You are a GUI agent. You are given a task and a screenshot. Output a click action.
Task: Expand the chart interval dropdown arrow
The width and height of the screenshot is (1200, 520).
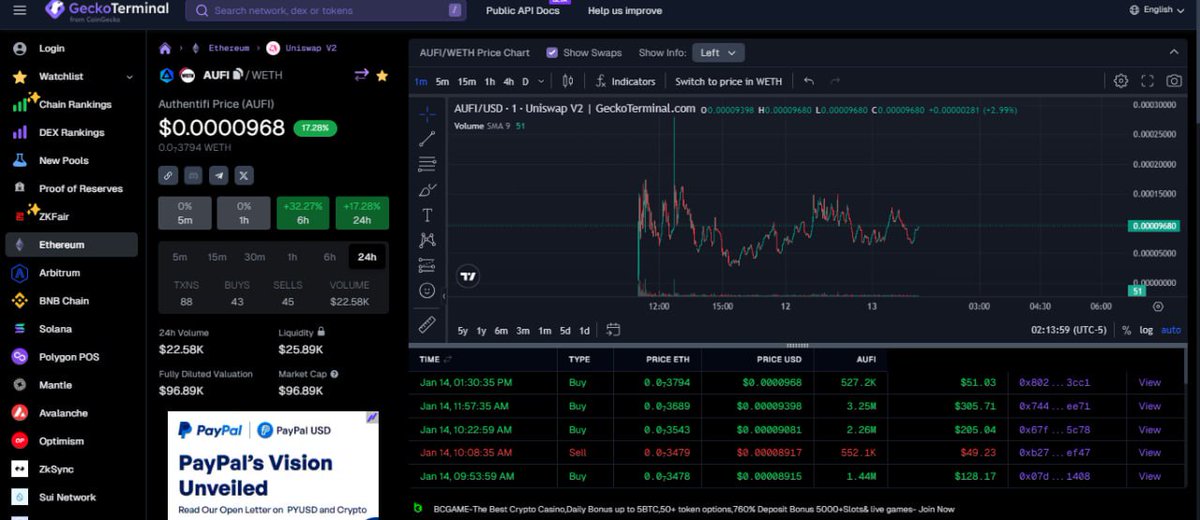541,81
